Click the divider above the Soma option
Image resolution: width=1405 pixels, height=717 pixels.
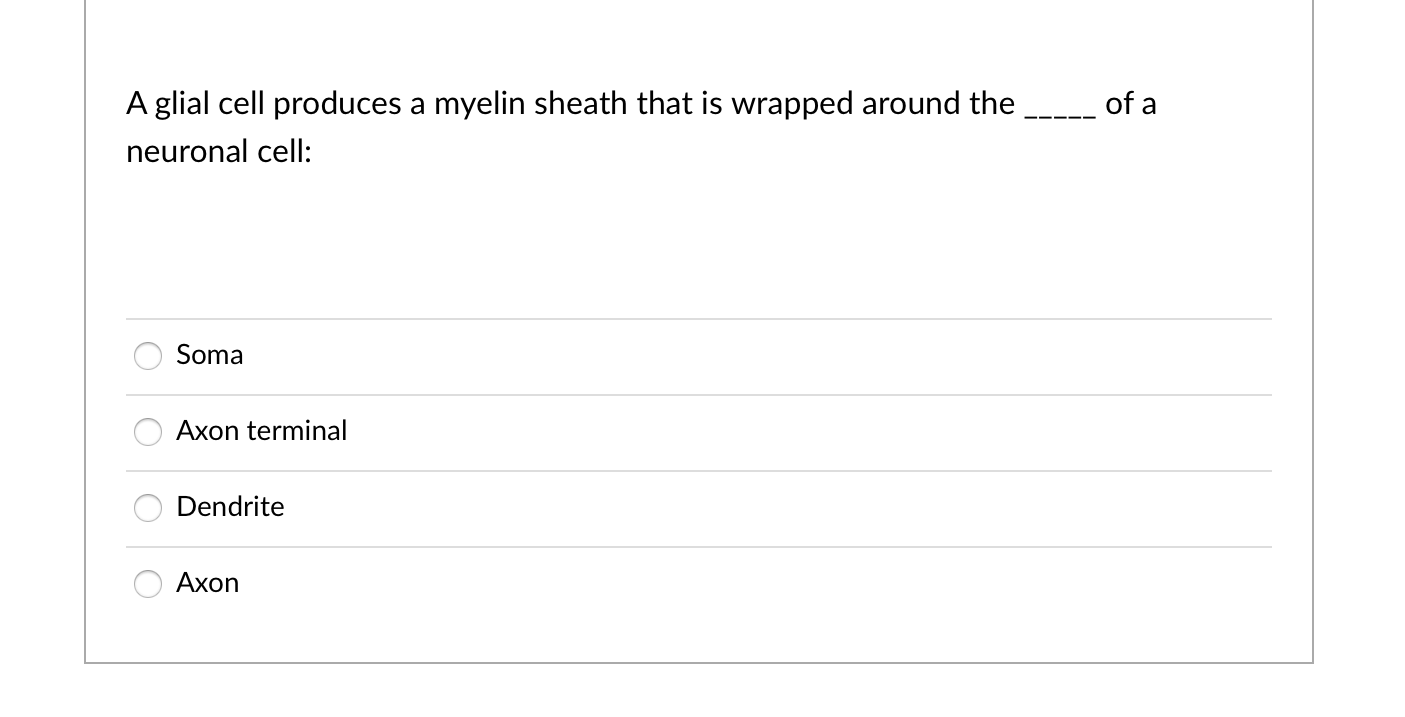pyautogui.click(x=698, y=318)
